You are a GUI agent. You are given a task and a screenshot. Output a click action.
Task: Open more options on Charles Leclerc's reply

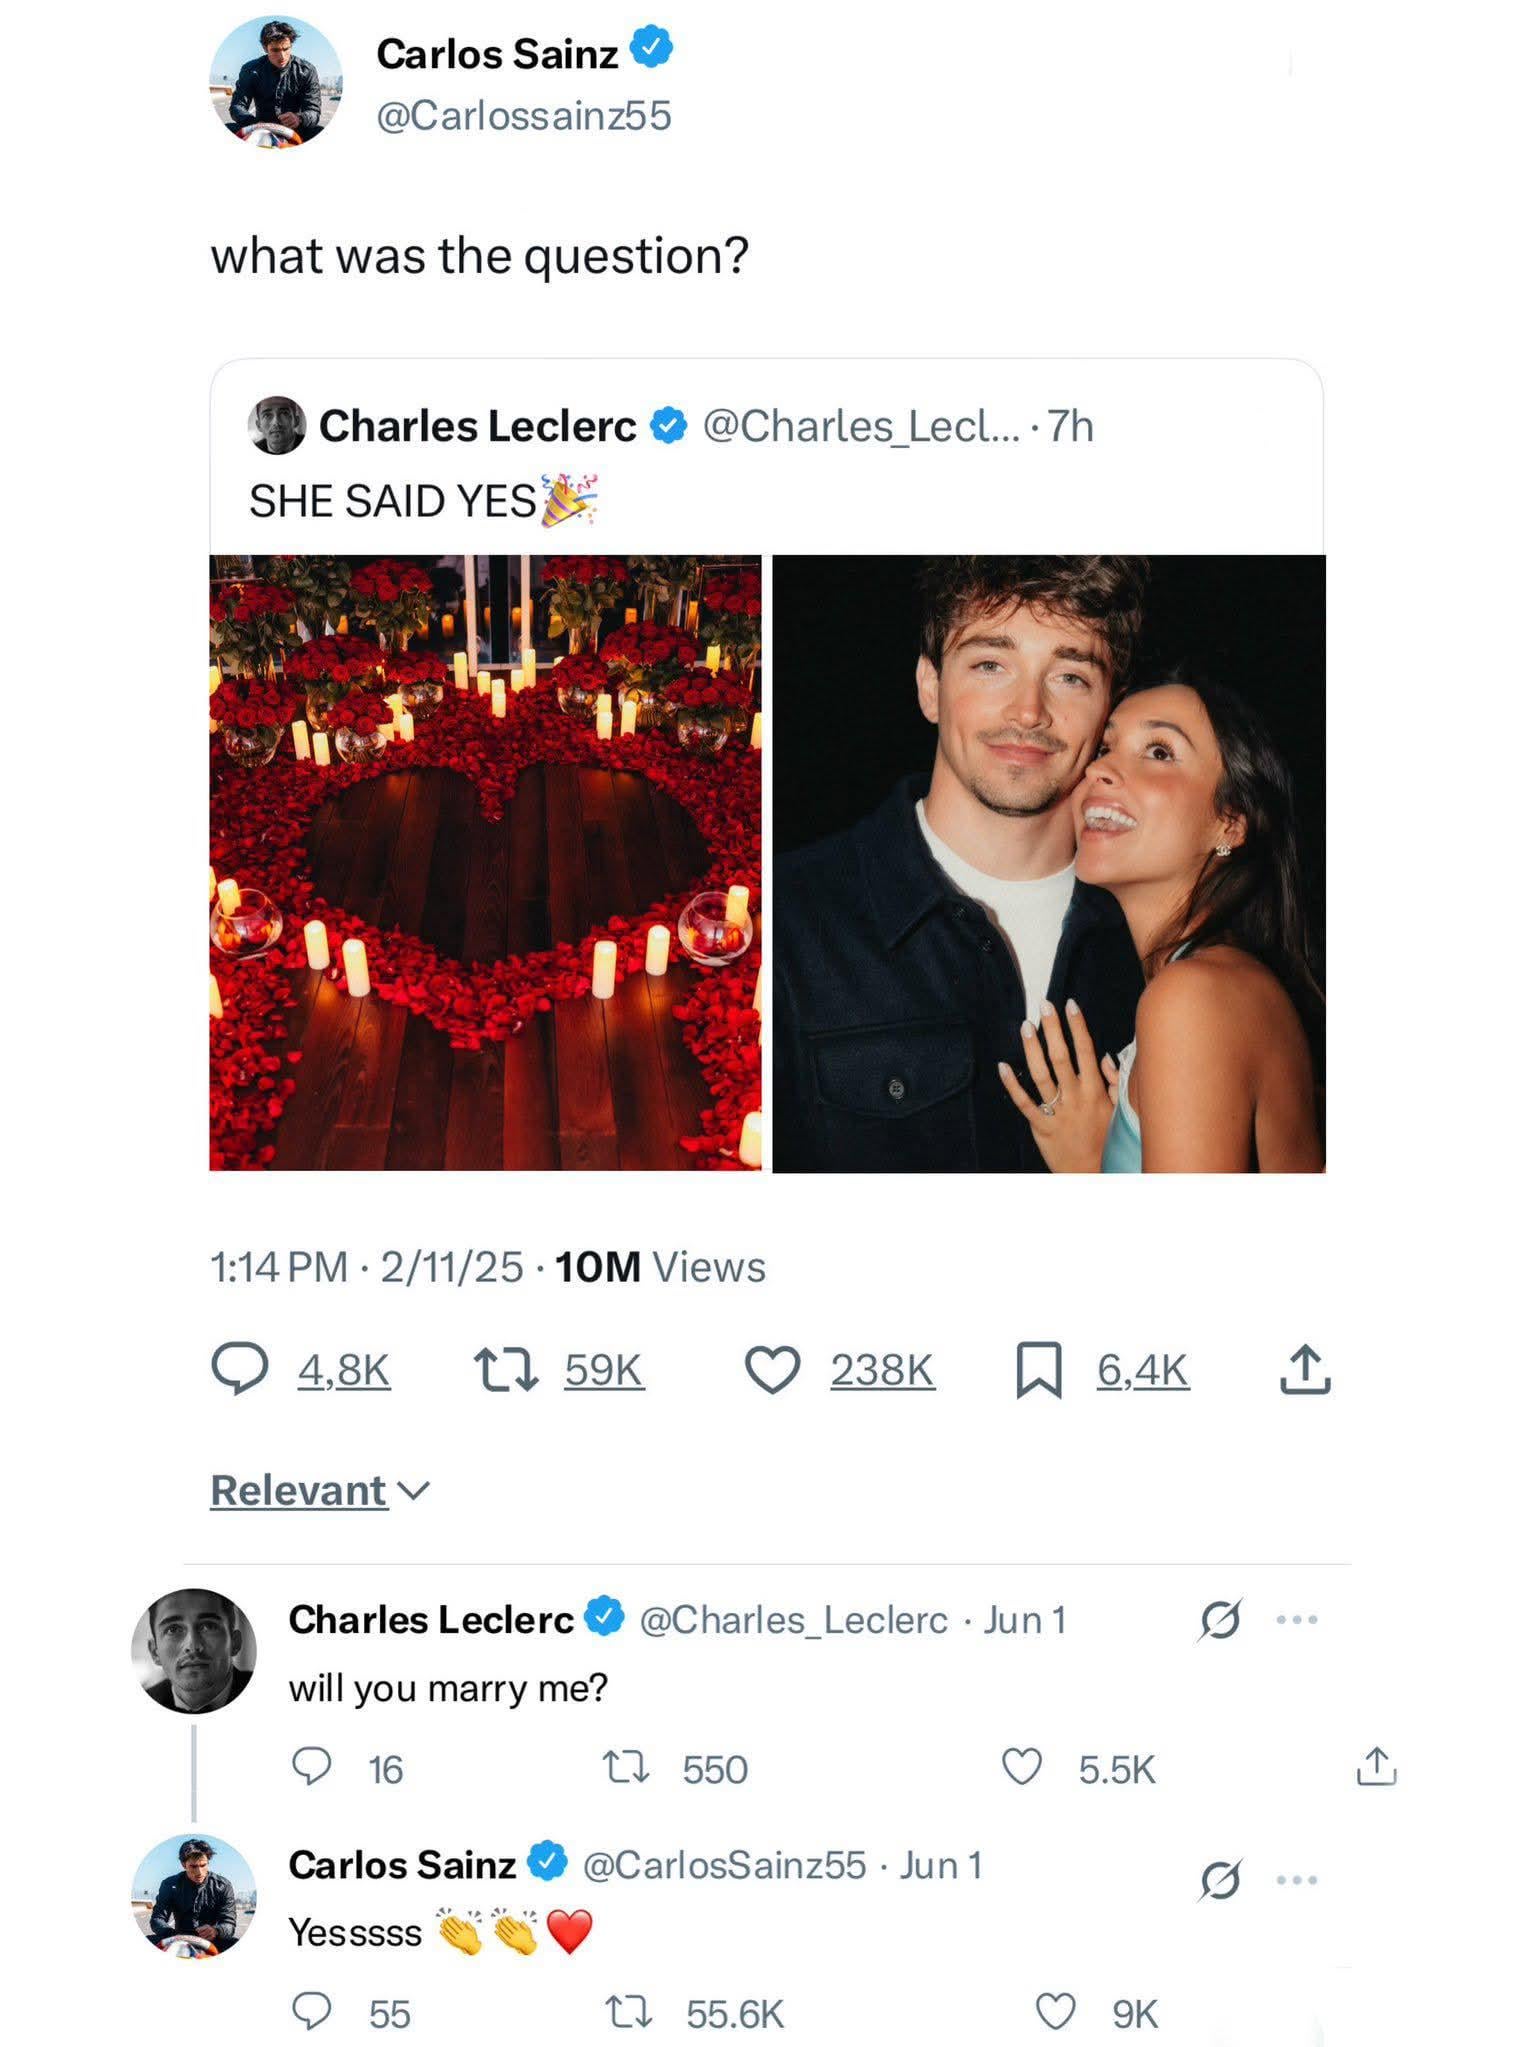pos(1297,1619)
